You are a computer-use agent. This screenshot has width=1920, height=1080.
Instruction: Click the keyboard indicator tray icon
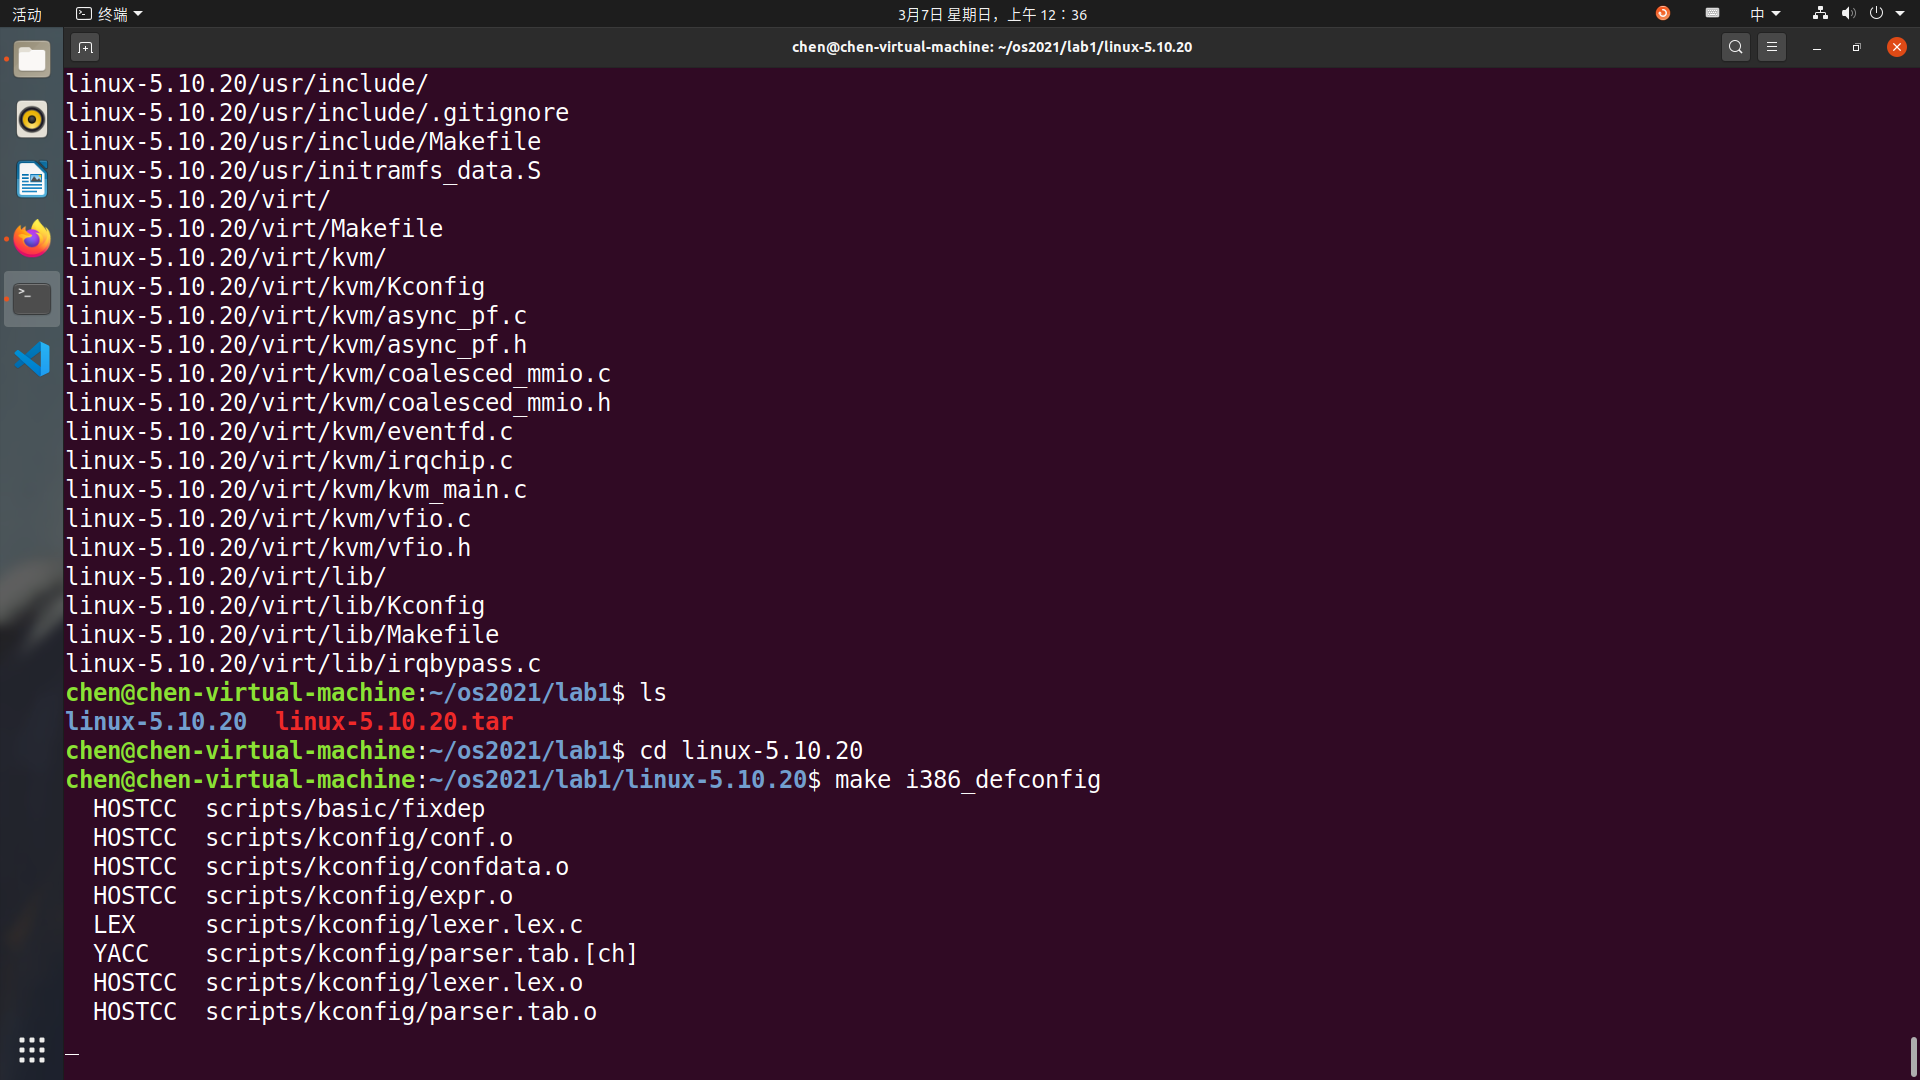[1712, 14]
